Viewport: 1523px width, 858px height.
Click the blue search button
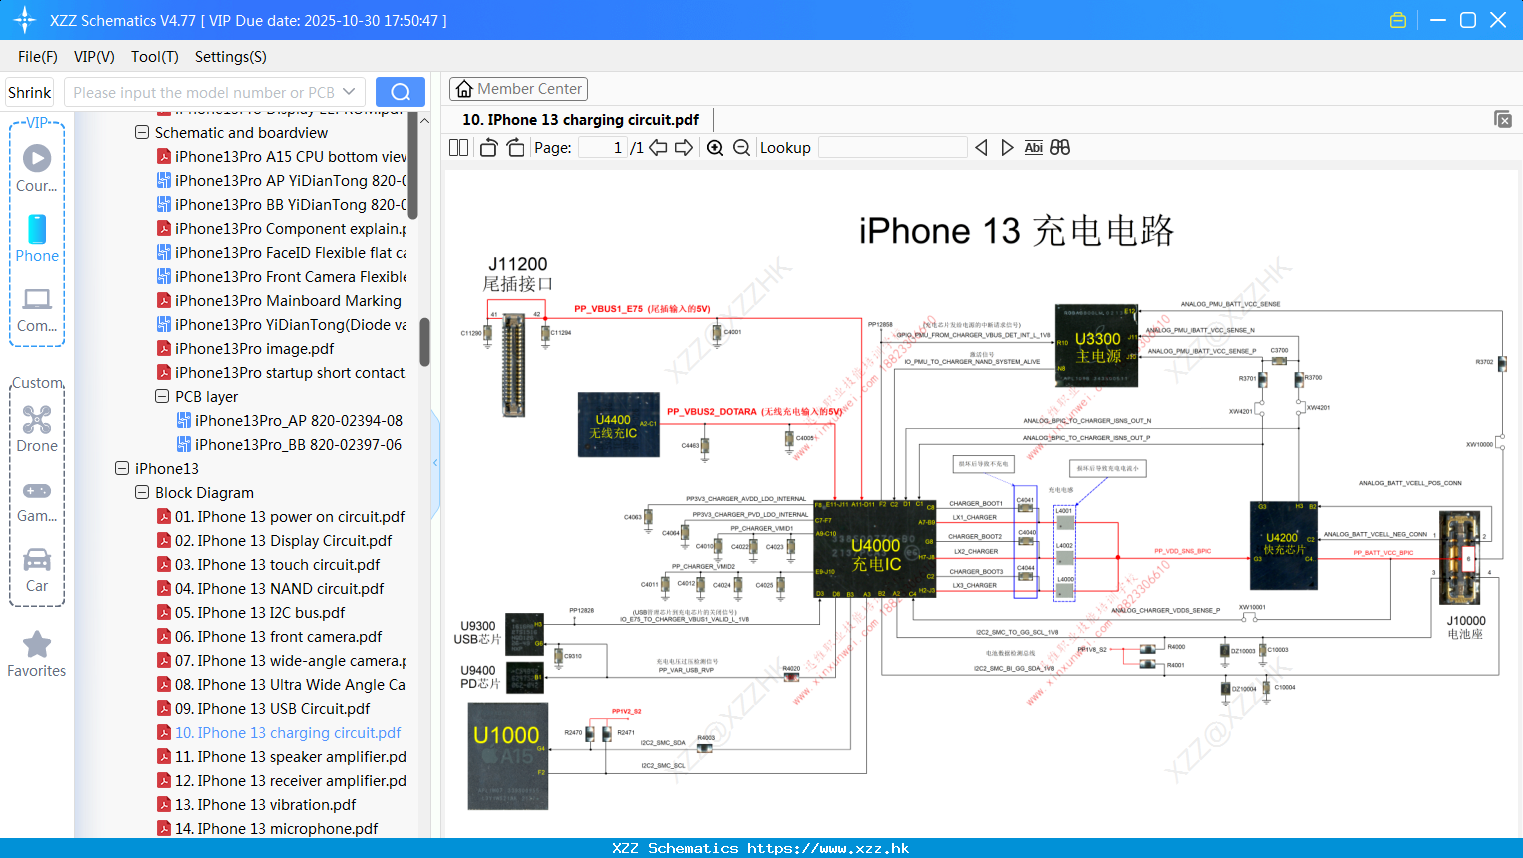pos(400,92)
